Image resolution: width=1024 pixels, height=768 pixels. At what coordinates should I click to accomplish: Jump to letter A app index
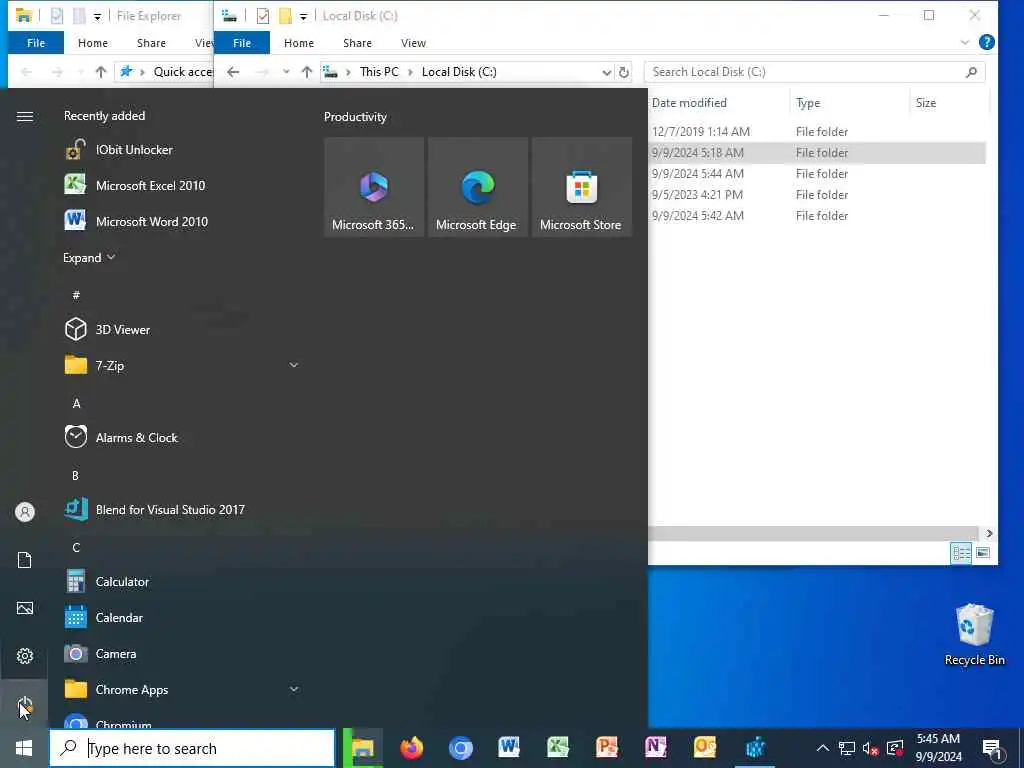click(x=76, y=404)
